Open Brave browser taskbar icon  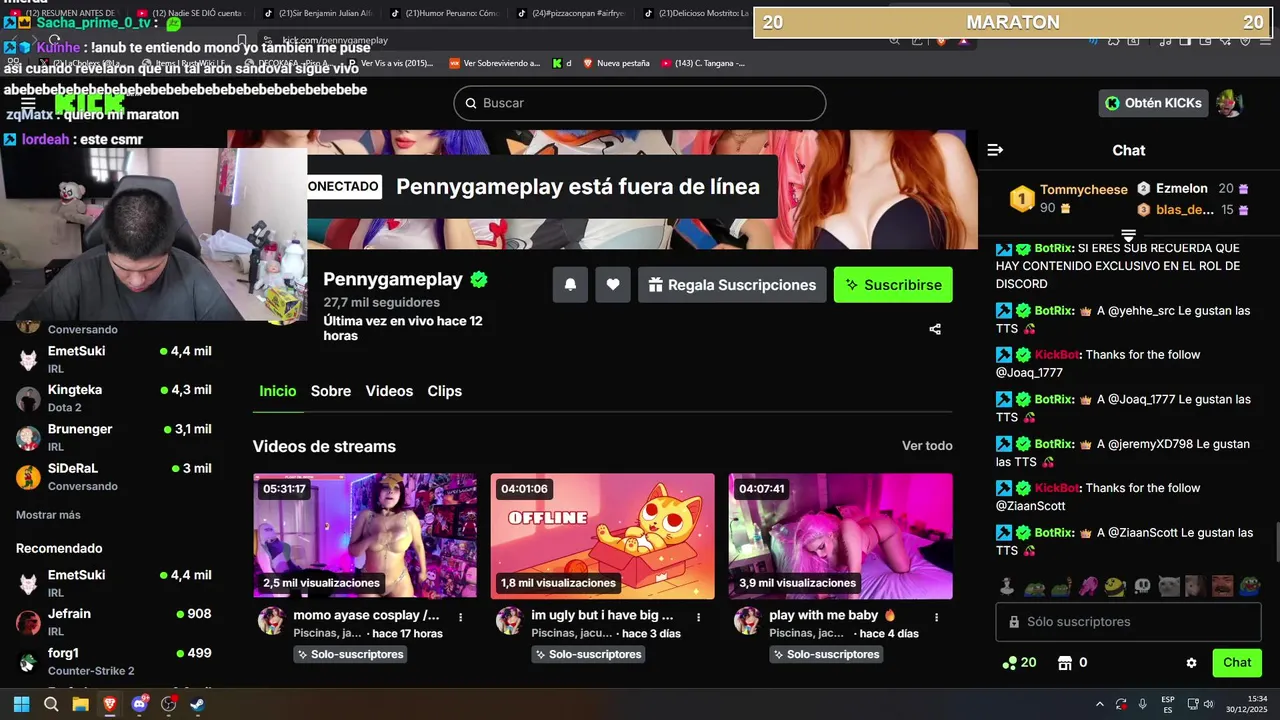tap(110, 704)
